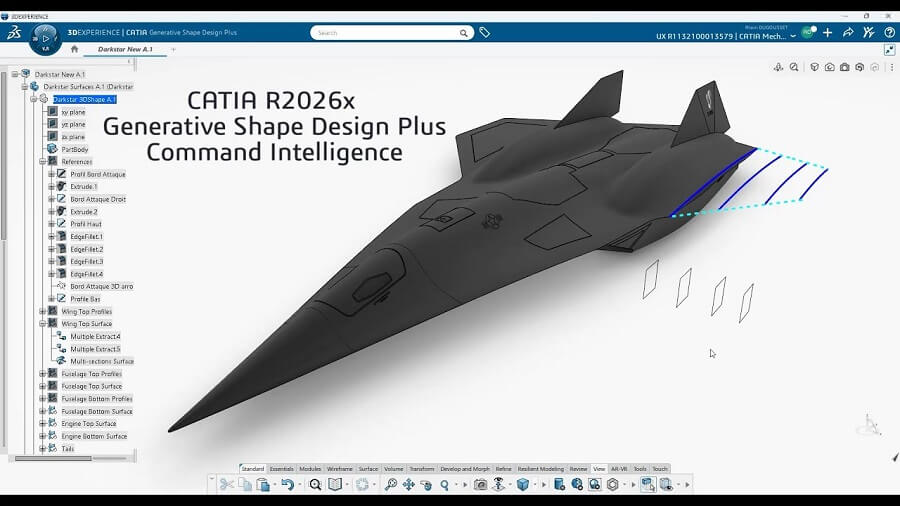Click the collapse view arrows icon at top right
The height and width of the screenshot is (506, 900).
889,50
